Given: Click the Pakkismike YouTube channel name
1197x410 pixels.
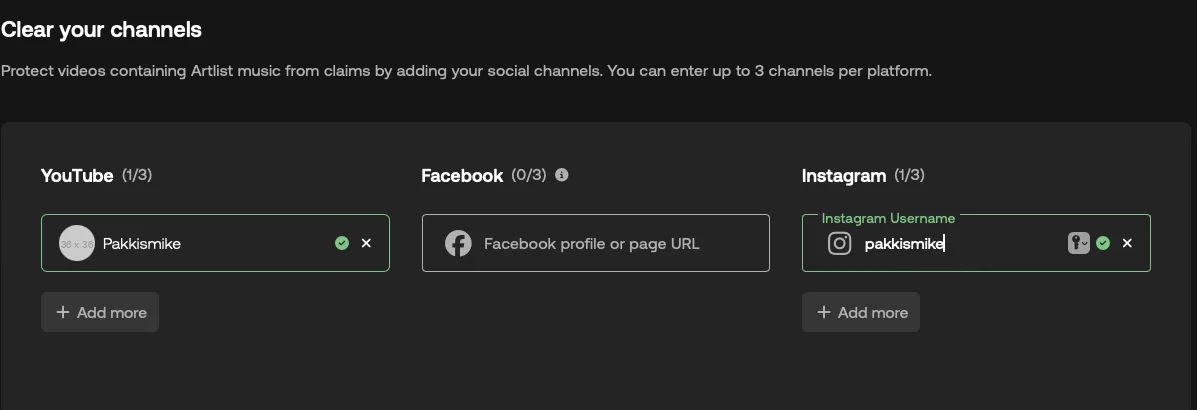Looking at the screenshot, I should tap(142, 243).
